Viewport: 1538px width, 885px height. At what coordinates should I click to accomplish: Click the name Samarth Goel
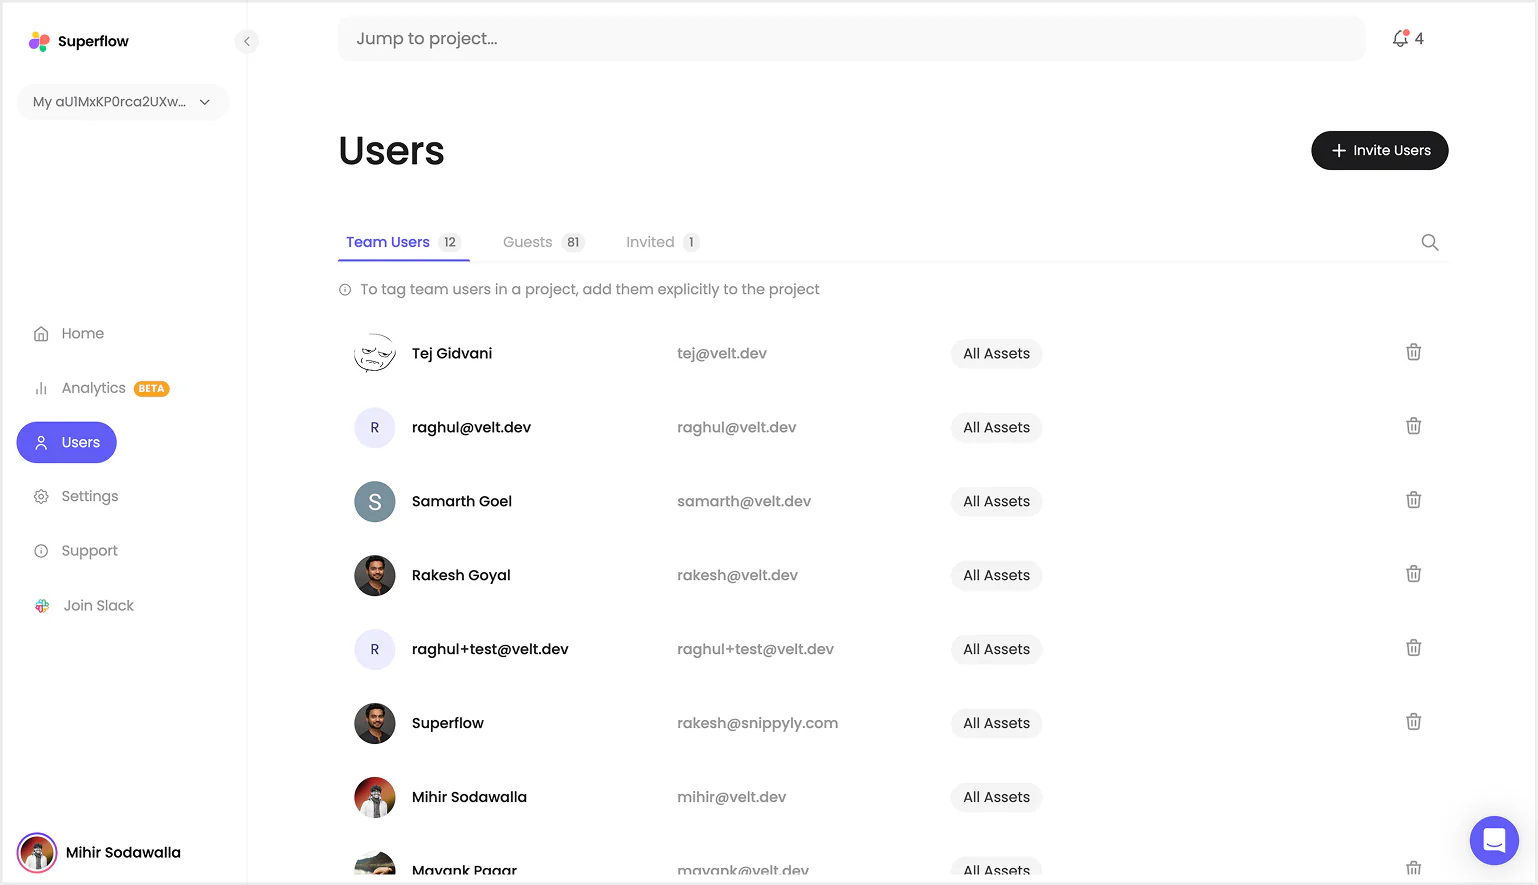click(462, 501)
